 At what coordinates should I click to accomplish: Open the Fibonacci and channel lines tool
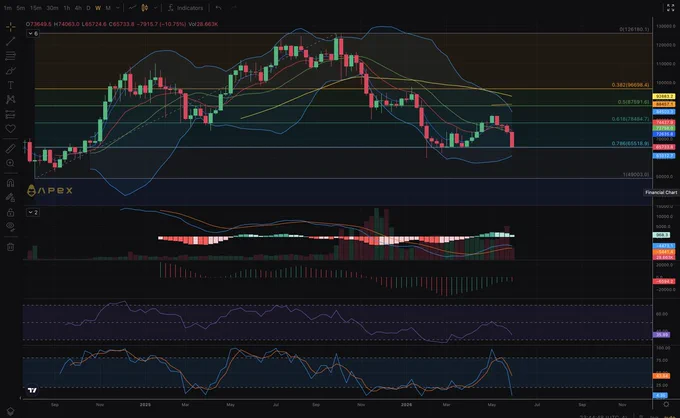tap(10, 56)
